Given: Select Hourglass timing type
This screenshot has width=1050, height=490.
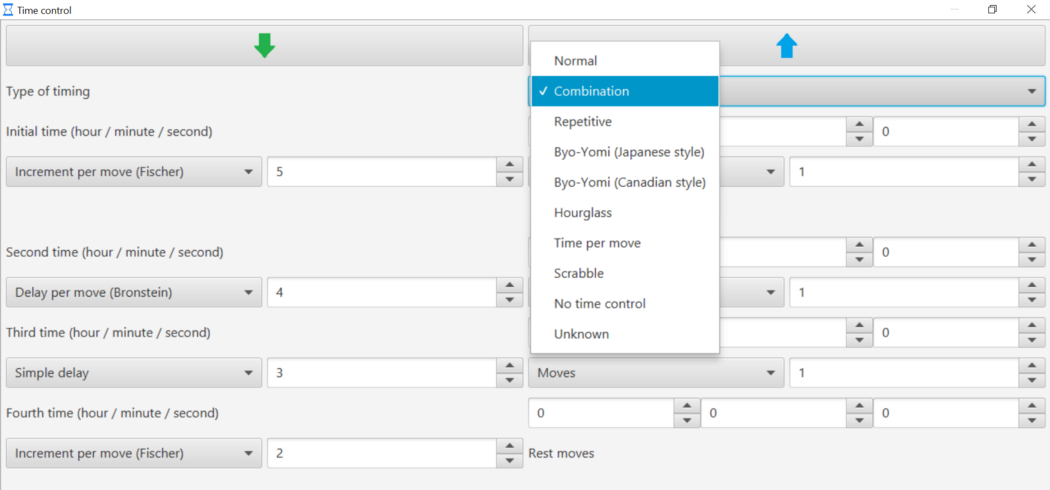Looking at the screenshot, I should [582, 213].
